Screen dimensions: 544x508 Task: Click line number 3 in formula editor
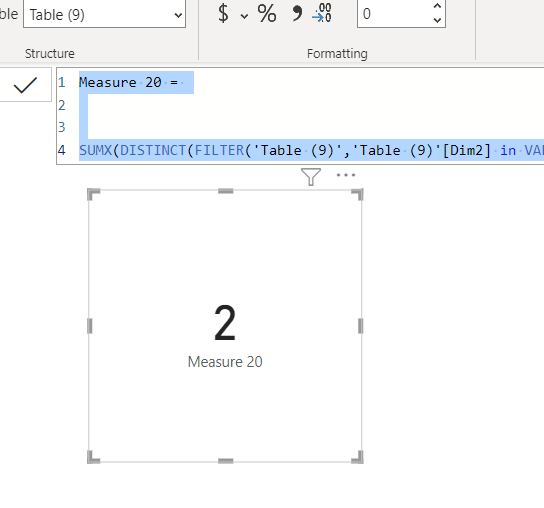pos(62,127)
